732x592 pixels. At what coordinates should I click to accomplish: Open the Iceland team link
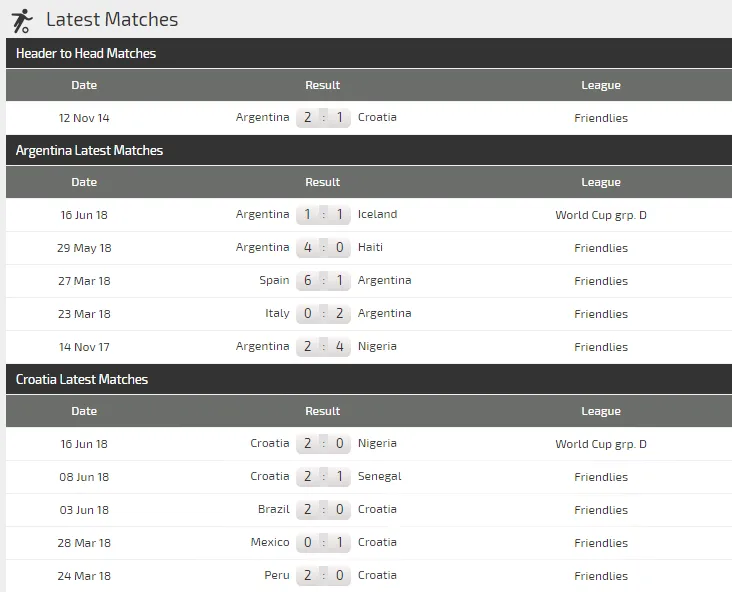(377, 214)
